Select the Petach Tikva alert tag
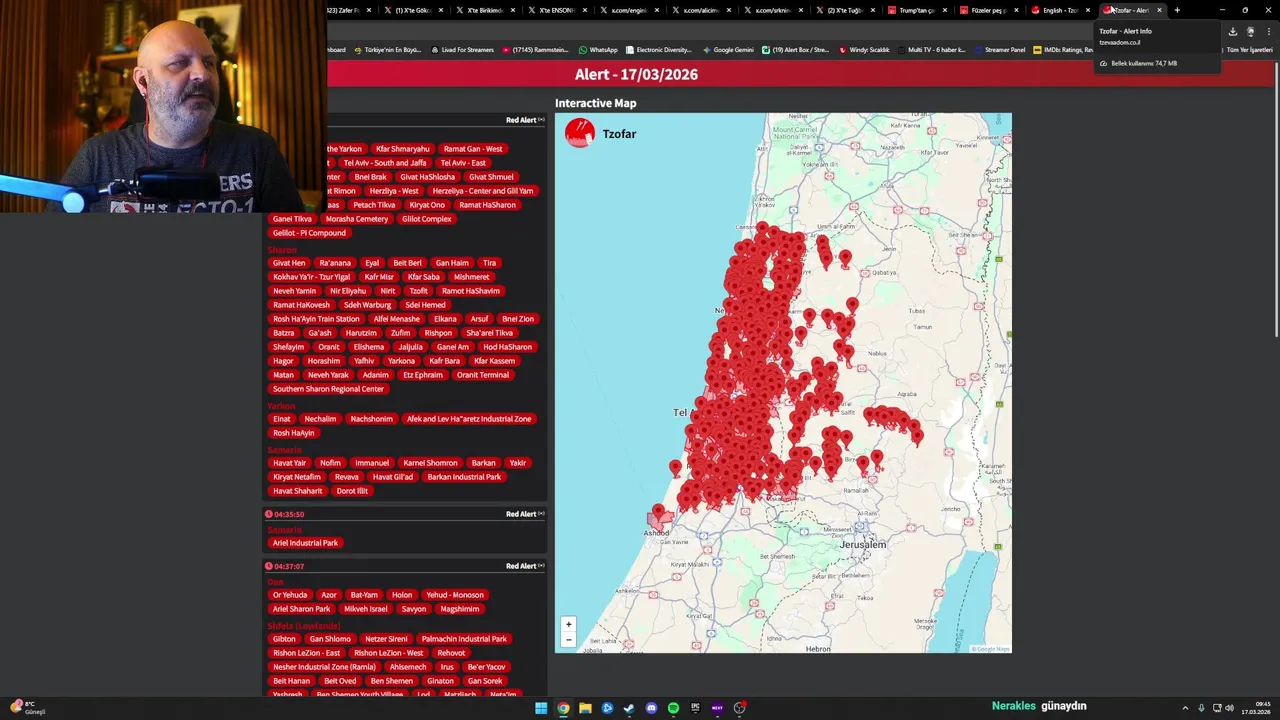The height and width of the screenshot is (720, 1280). pyautogui.click(x=374, y=205)
